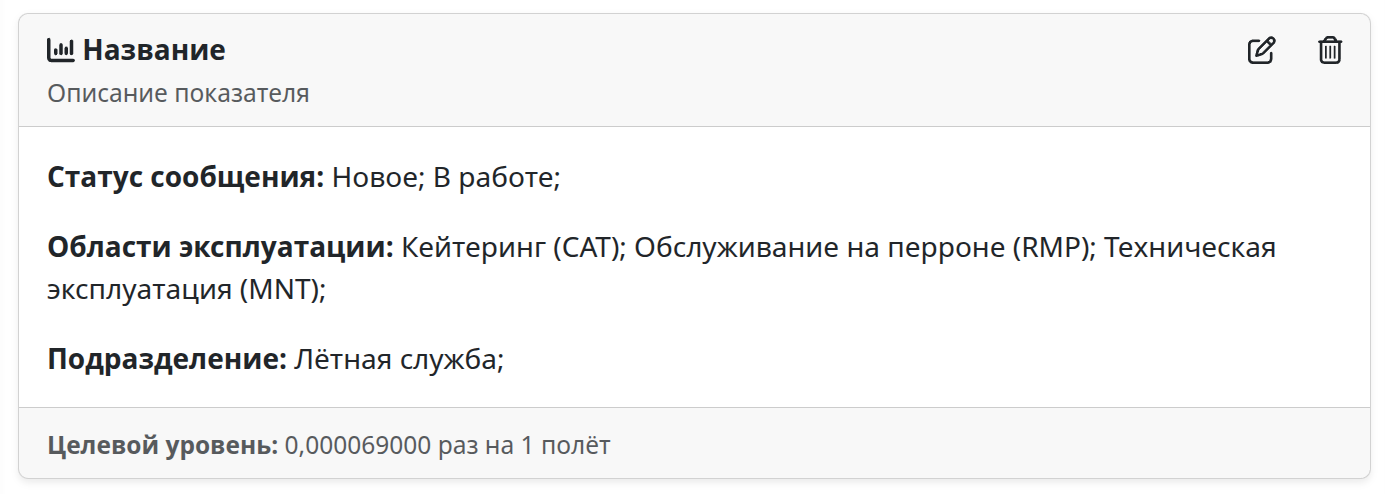
Task: Open the edit pencil icon
Action: pos(1261,50)
